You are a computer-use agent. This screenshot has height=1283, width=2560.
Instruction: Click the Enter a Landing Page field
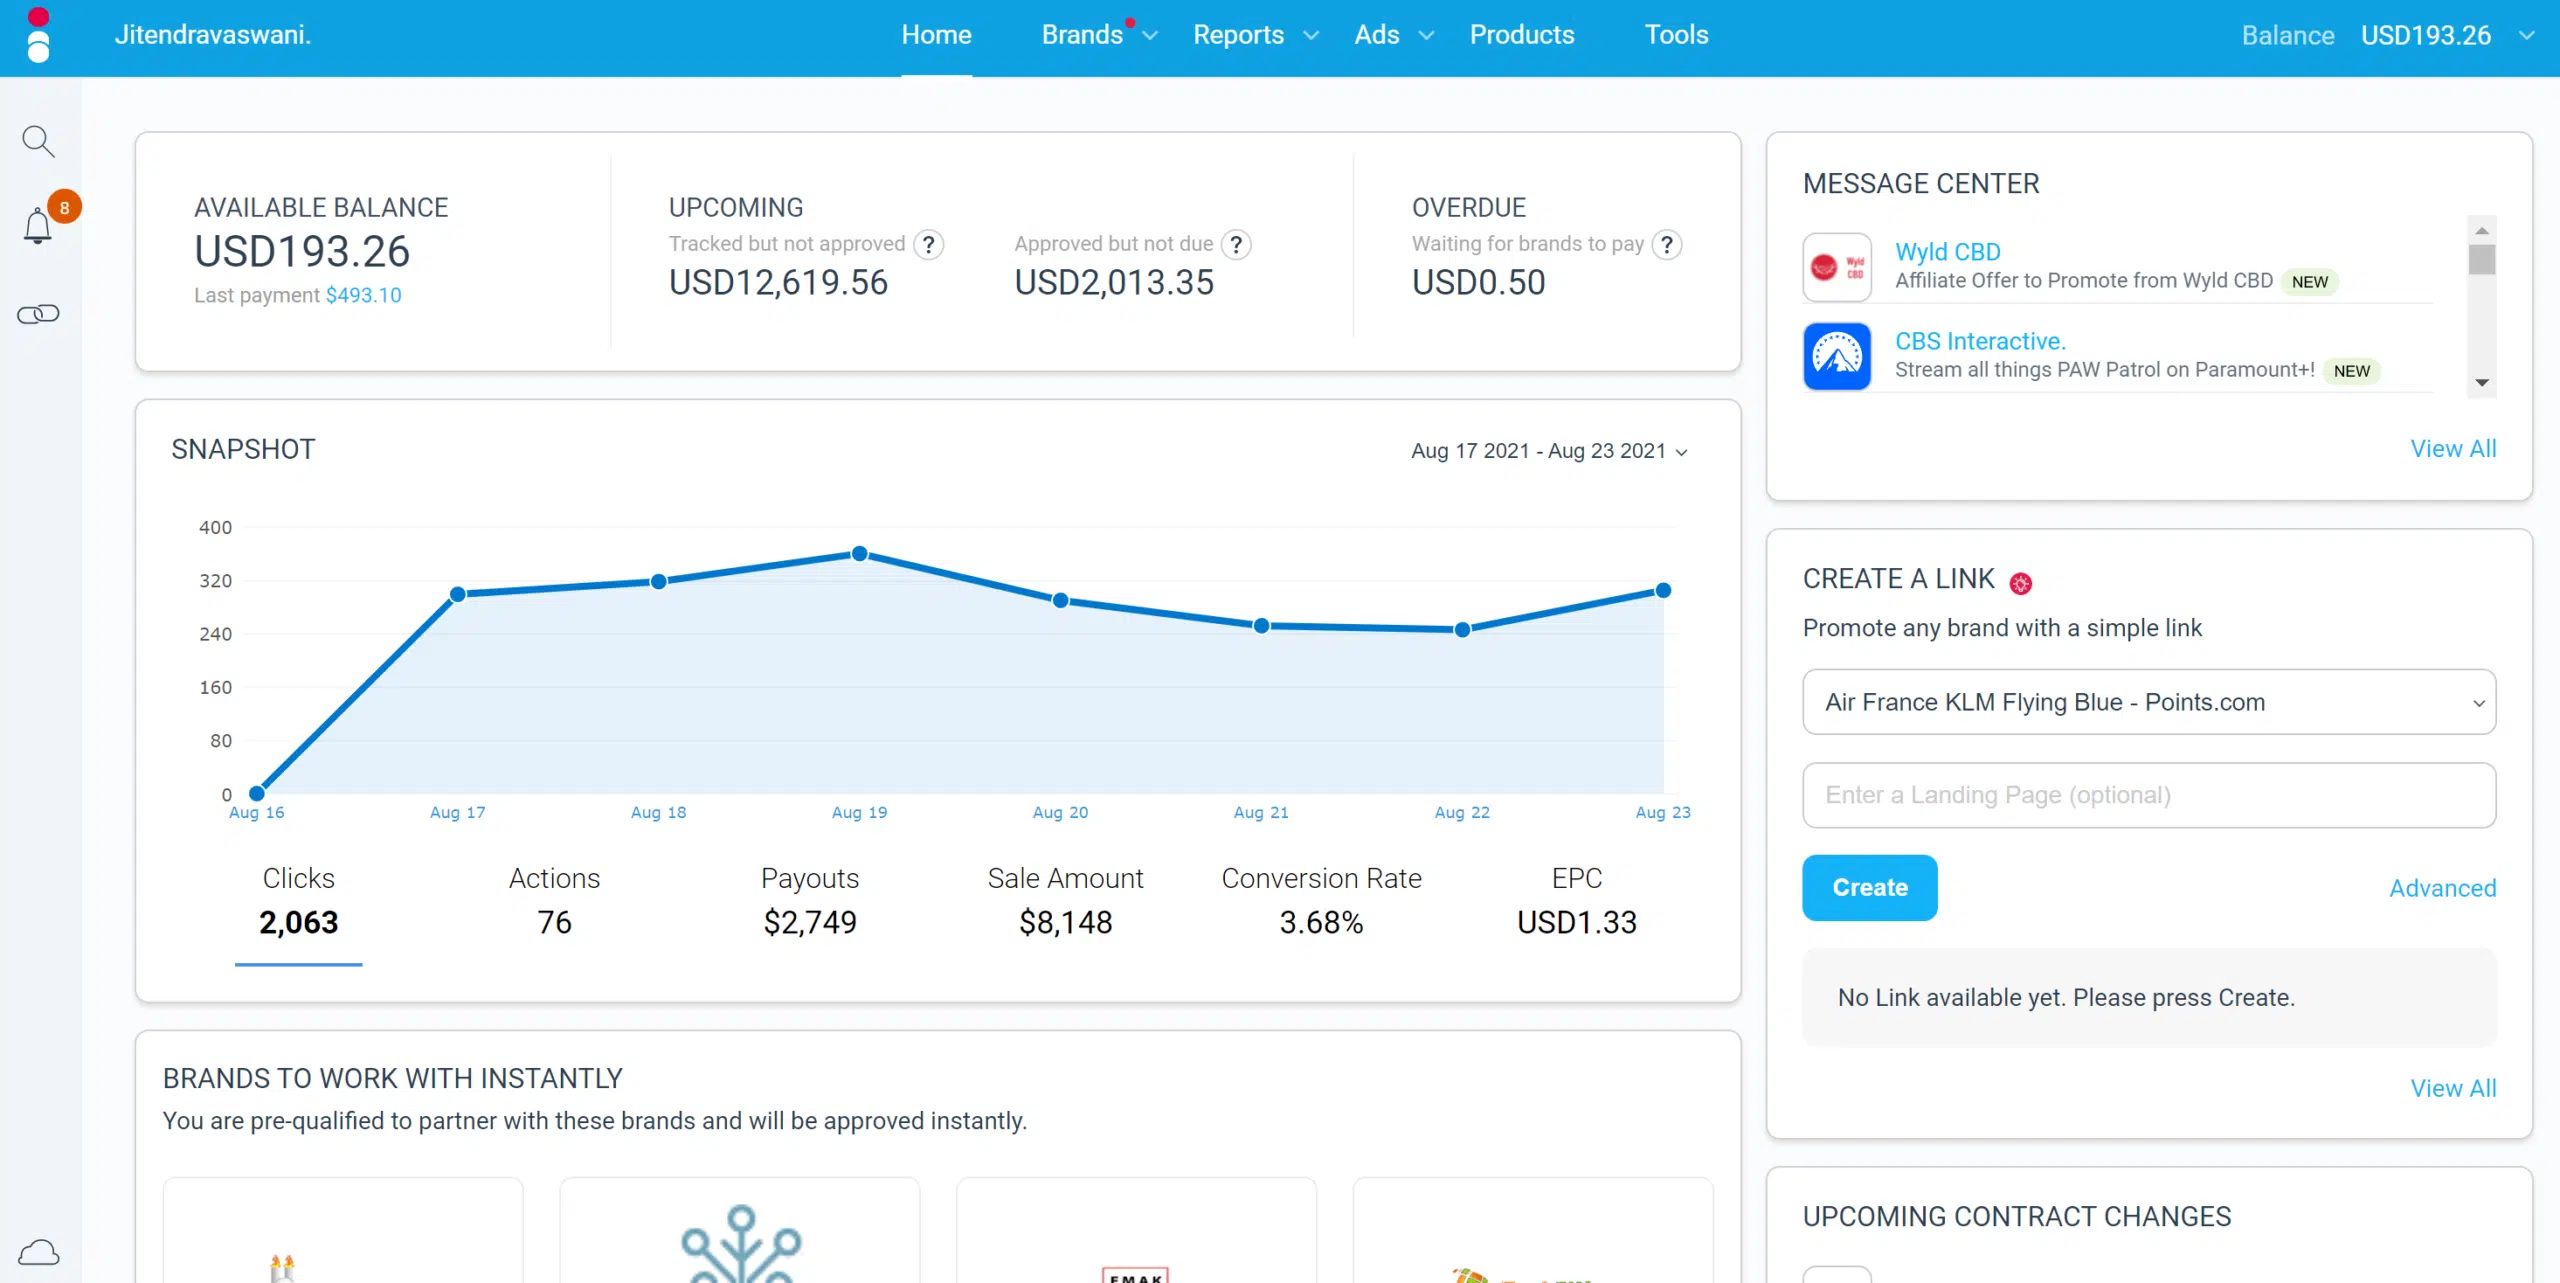pos(2148,795)
